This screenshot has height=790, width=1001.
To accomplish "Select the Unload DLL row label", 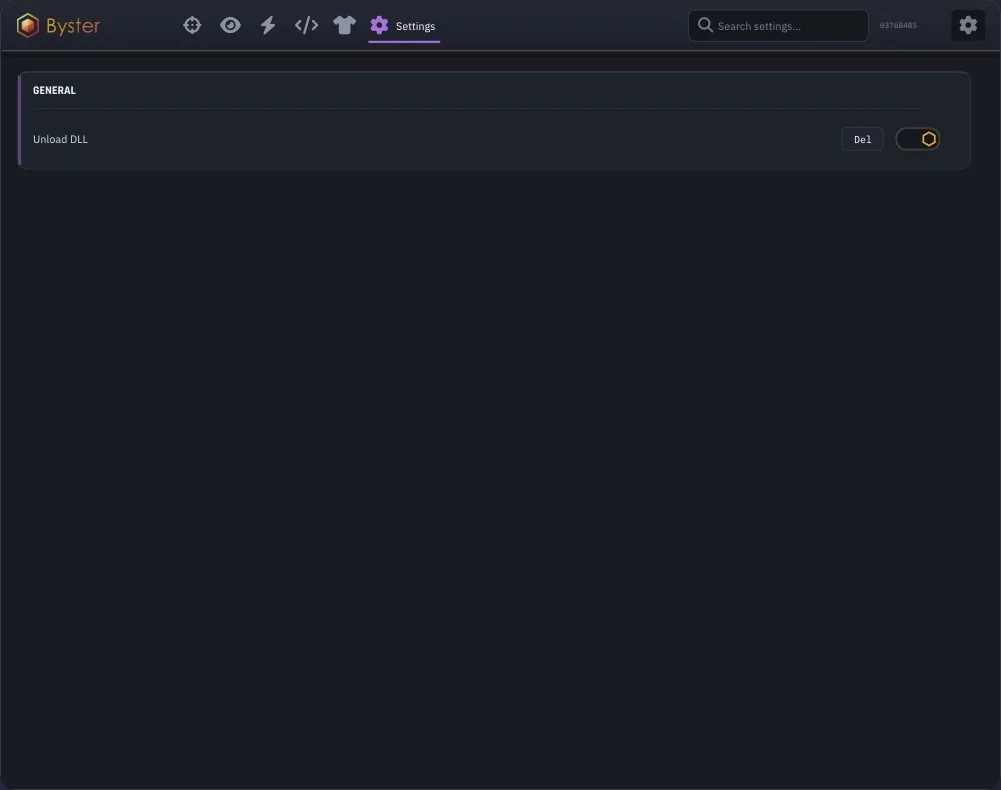I will coord(61,139).
